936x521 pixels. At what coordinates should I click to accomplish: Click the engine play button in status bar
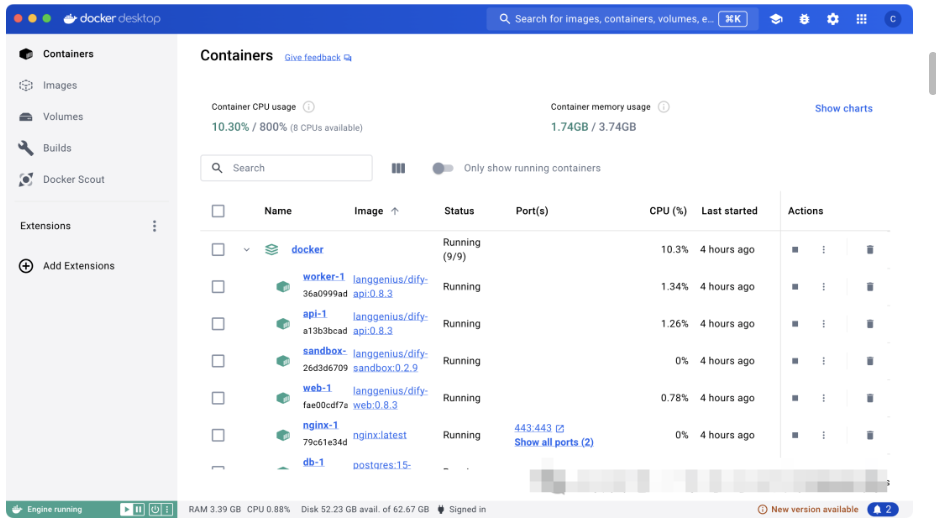126,509
